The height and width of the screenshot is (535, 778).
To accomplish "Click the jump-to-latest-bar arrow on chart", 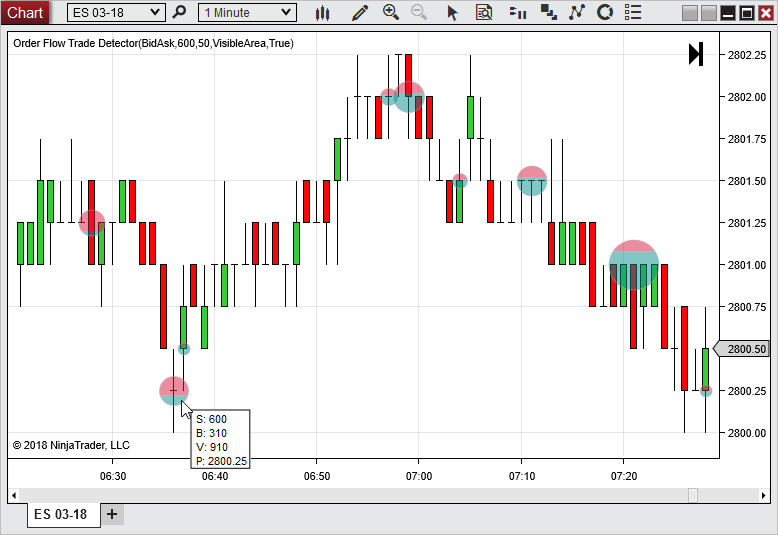I will [696, 54].
